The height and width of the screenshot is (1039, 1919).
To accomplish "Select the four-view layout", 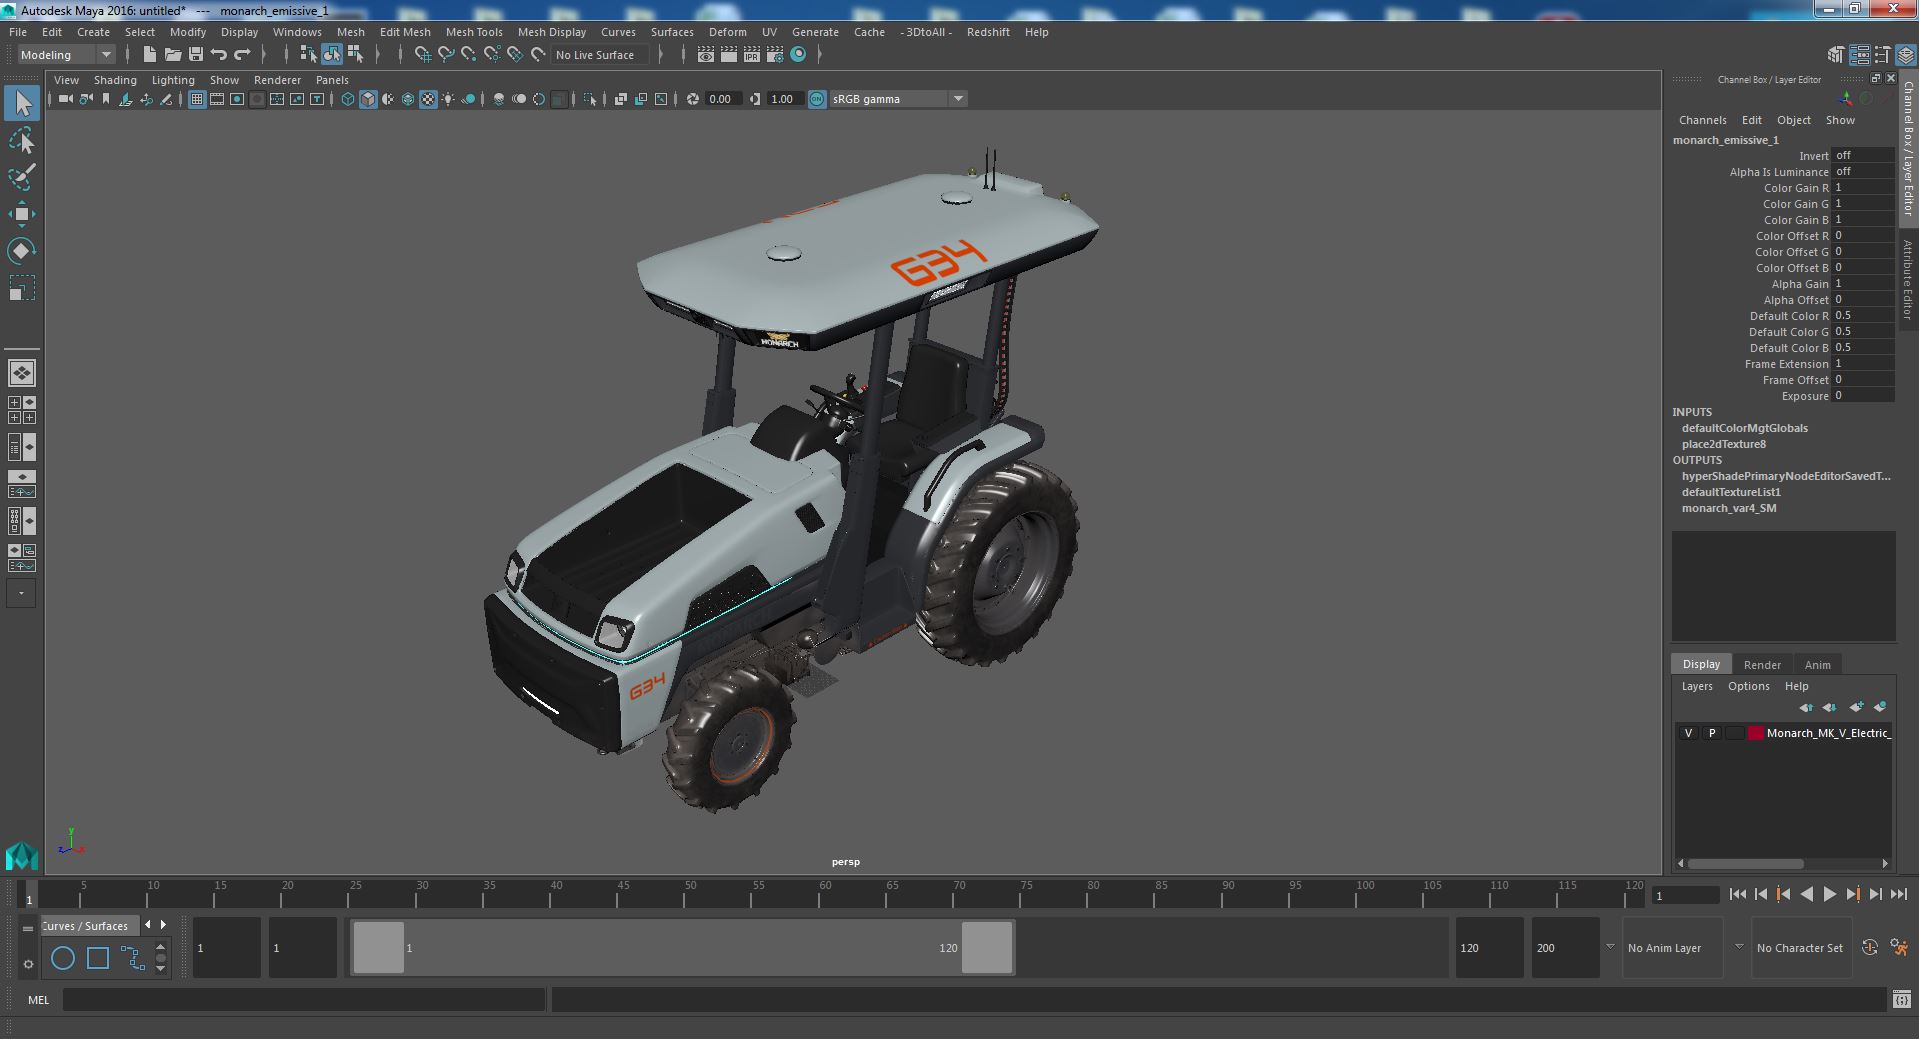I will 22,410.
